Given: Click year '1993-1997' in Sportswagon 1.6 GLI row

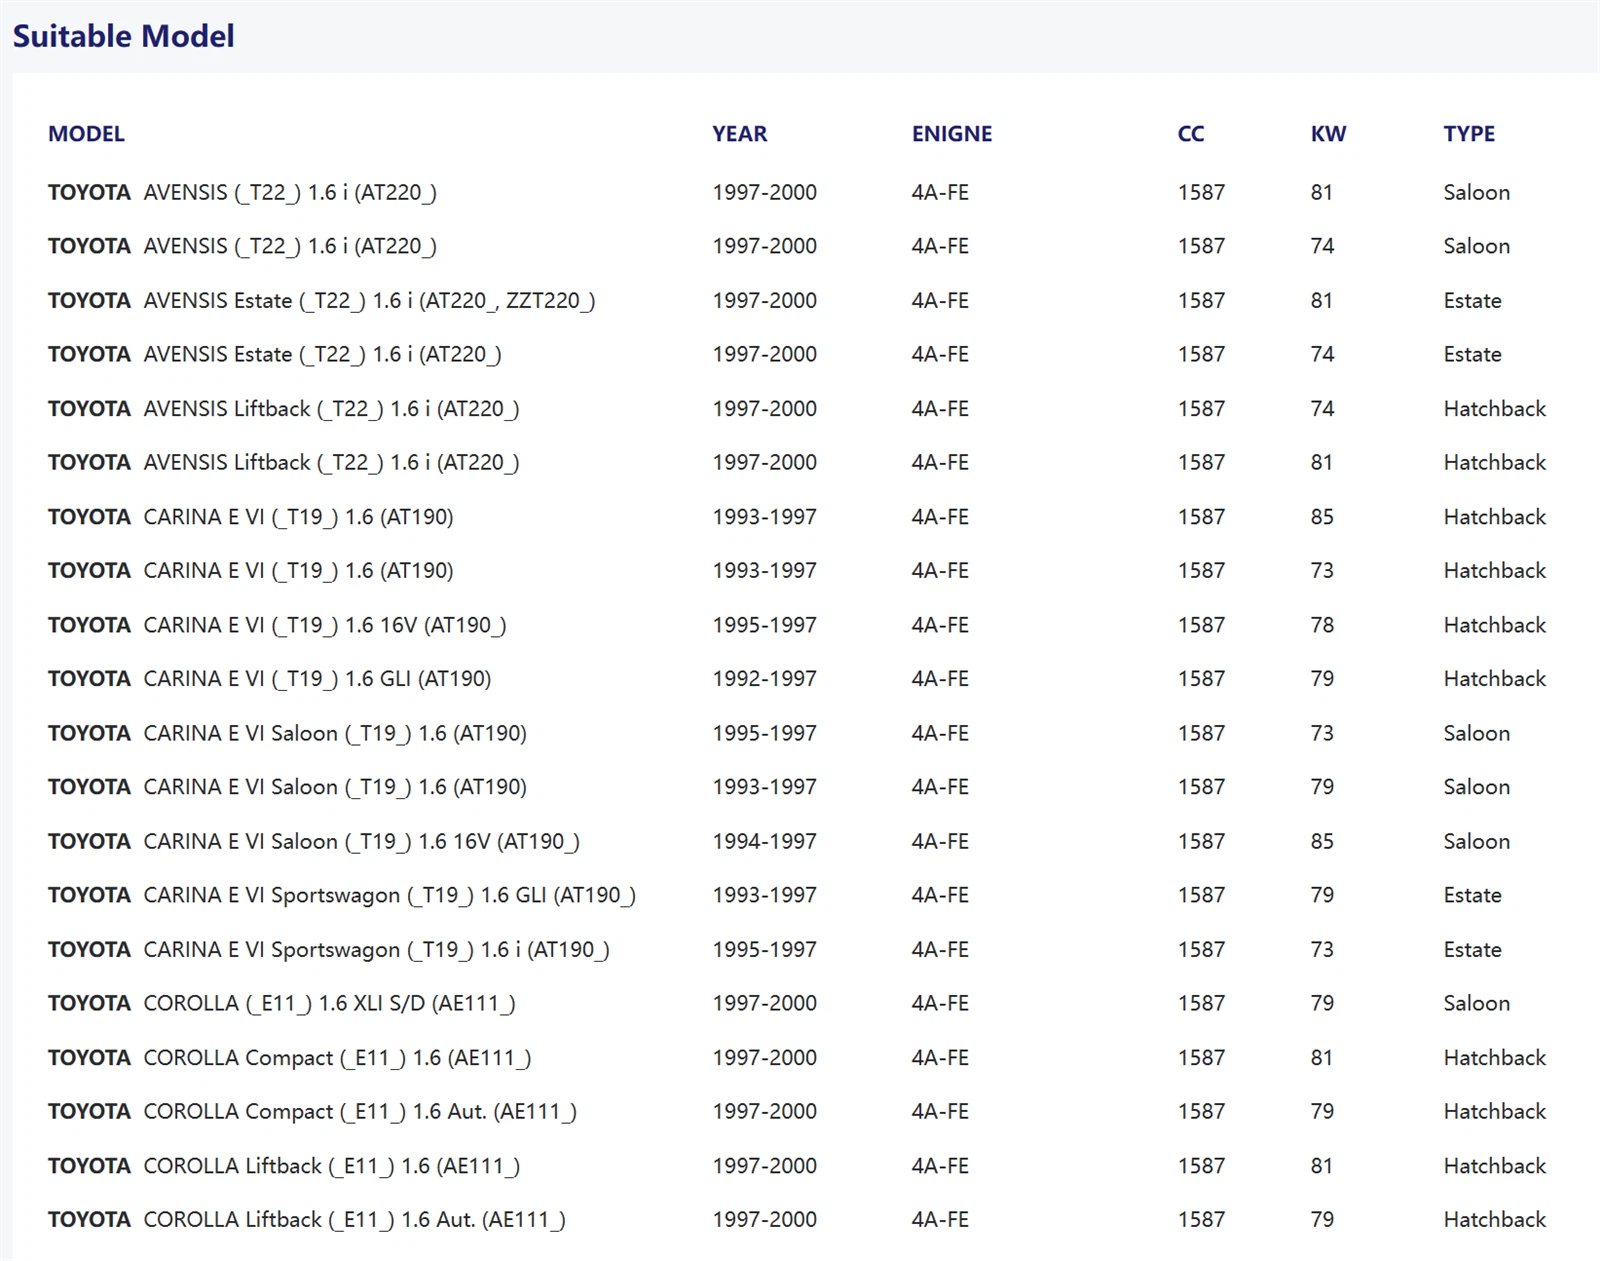Looking at the screenshot, I should [x=764, y=896].
